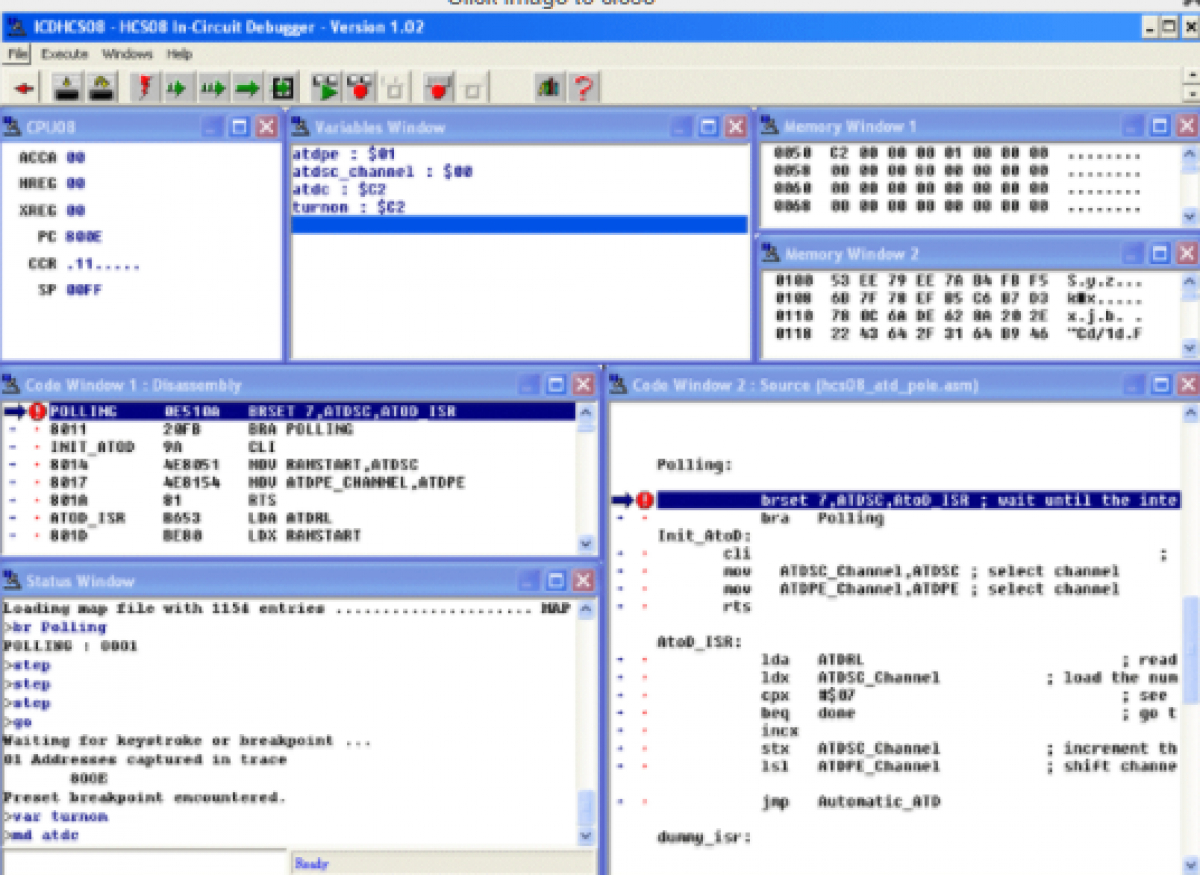The width and height of the screenshot is (1200, 875).
Task: Click the red lightning reset icon
Action: pos(146,89)
